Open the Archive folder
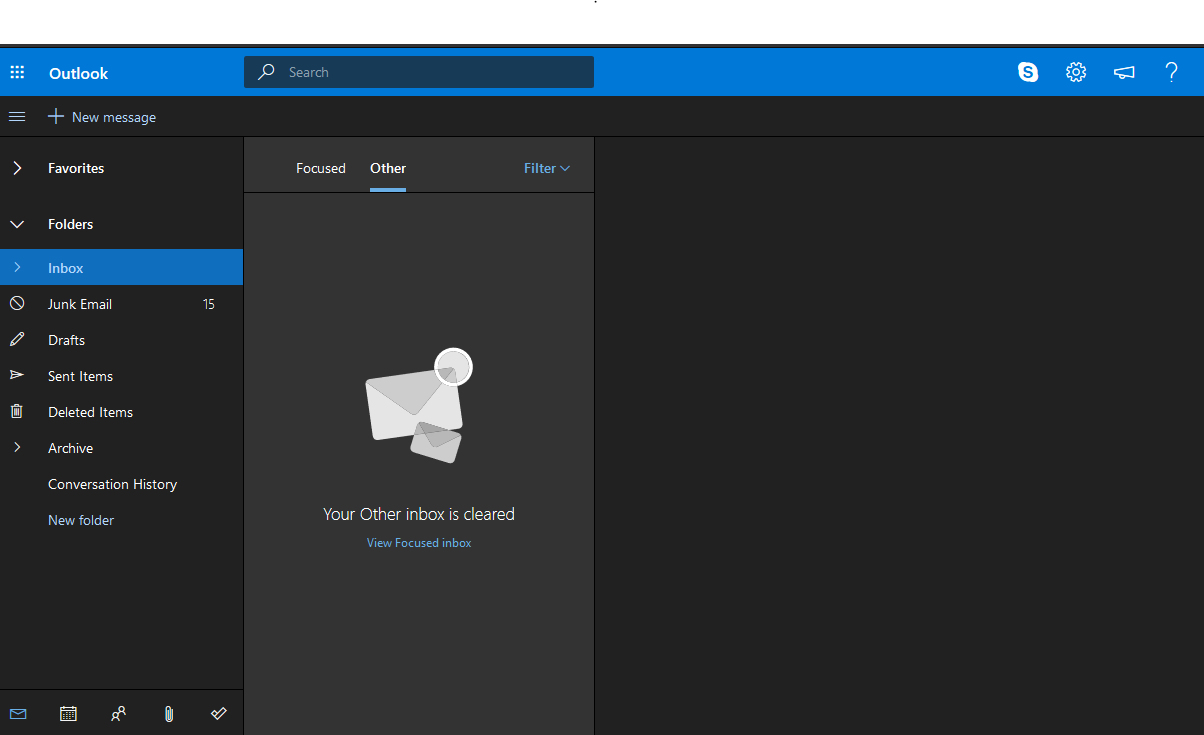The width and height of the screenshot is (1204, 735). click(x=121, y=447)
